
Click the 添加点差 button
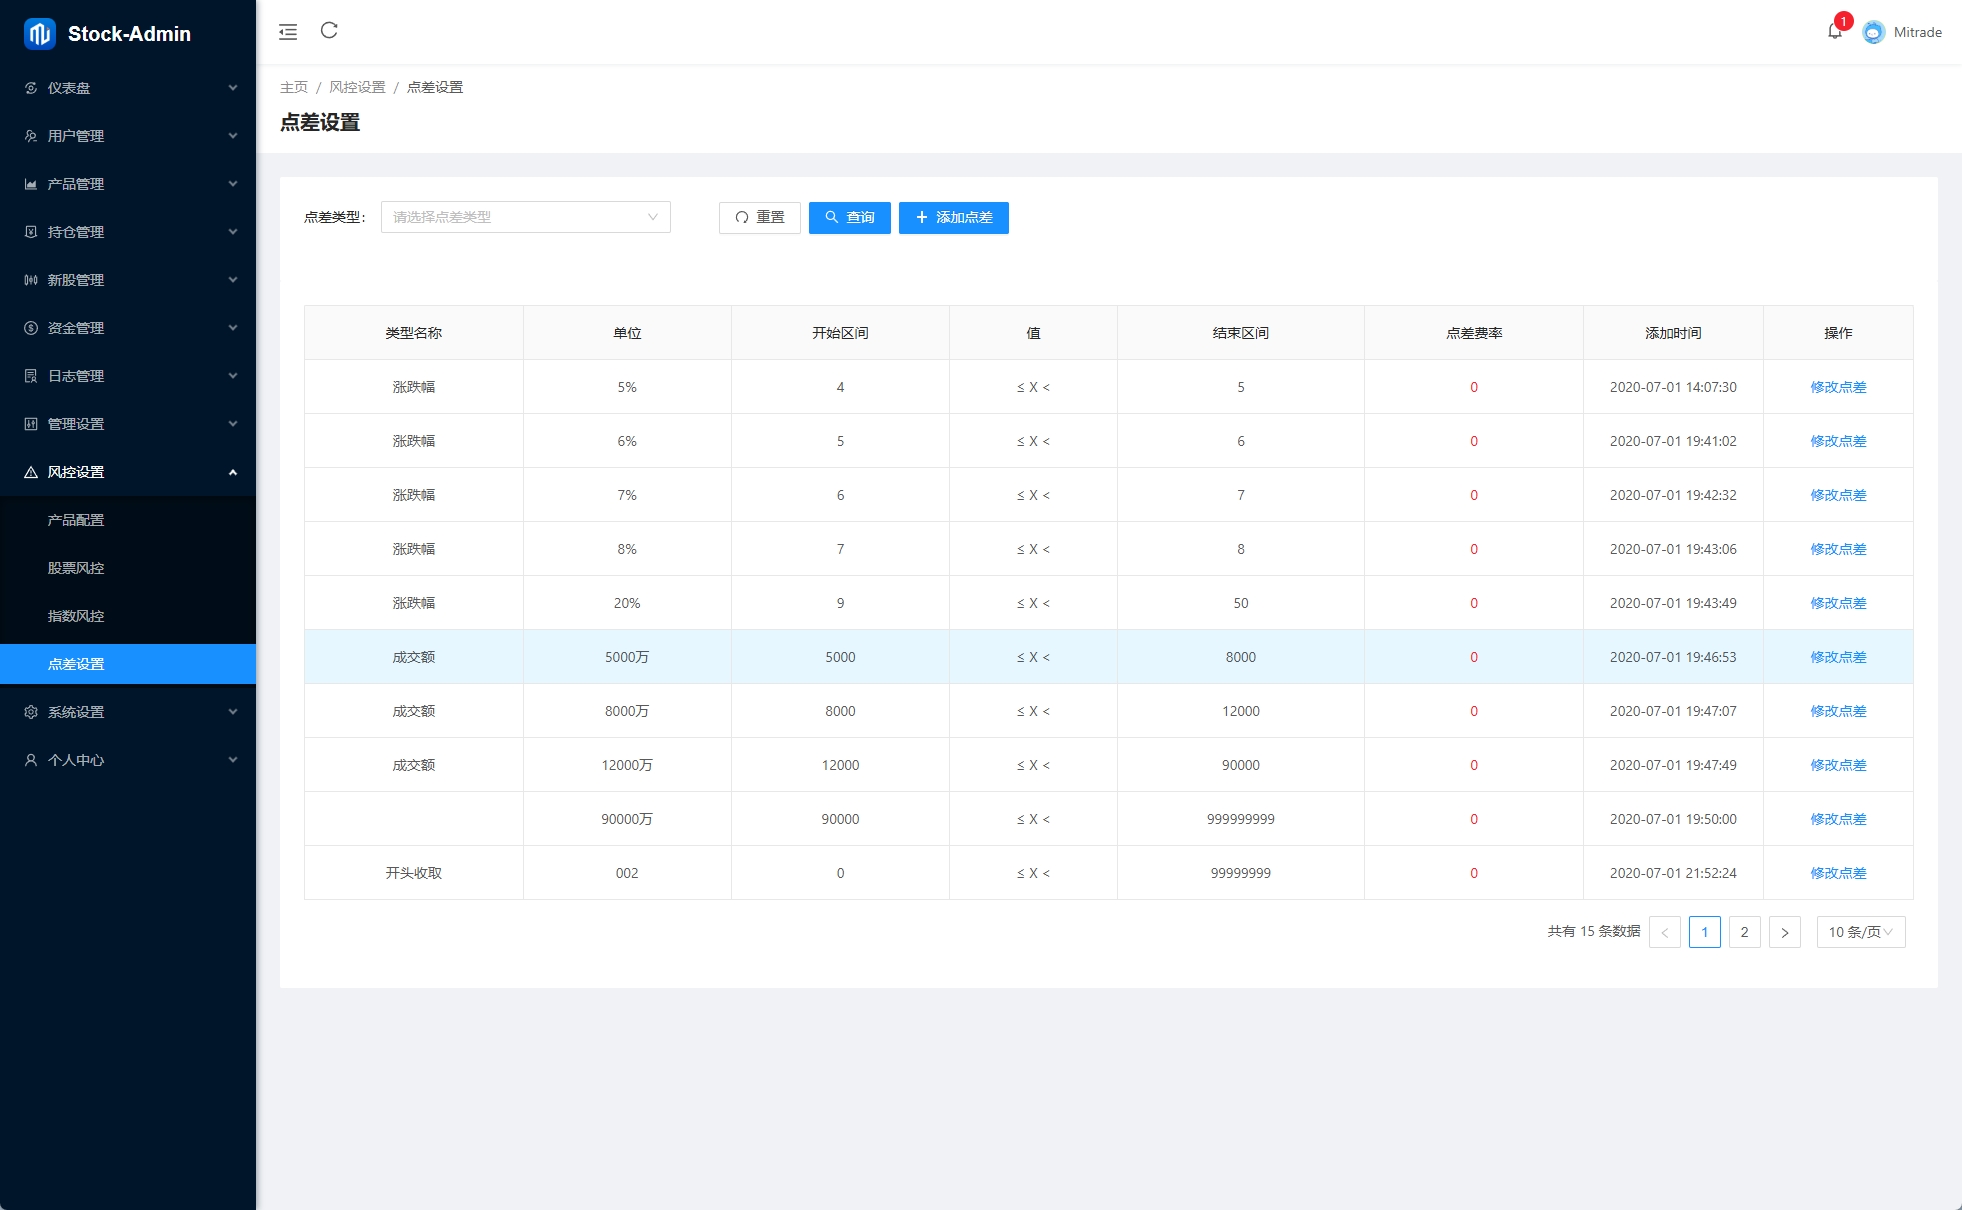pos(953,217)
